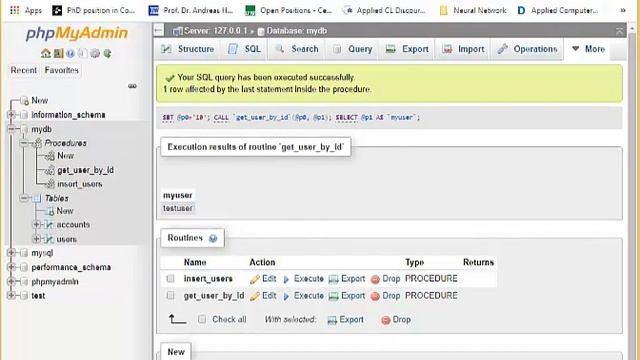The image size is (640, 360).
Task: Click New under Procedures in the tree
Action: tap(65, 156)
